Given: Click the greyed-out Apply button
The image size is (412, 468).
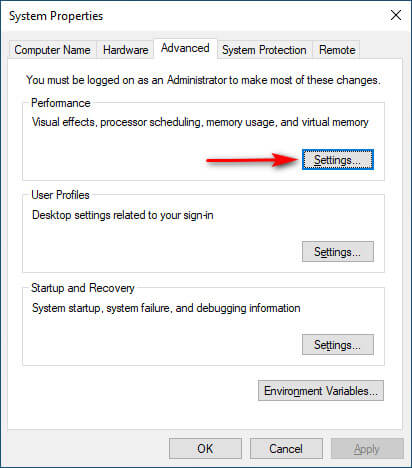Looking at the screenshot, I should [367, 449].
